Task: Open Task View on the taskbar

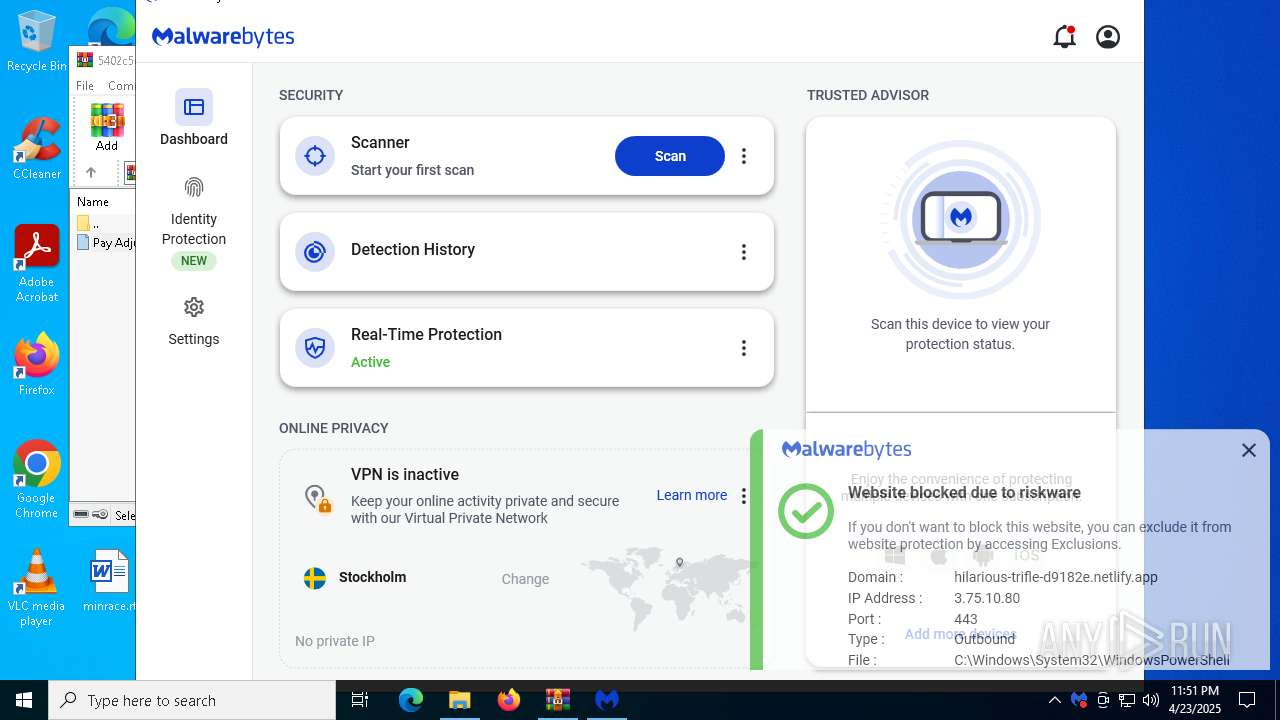Action: click(360, 700)
